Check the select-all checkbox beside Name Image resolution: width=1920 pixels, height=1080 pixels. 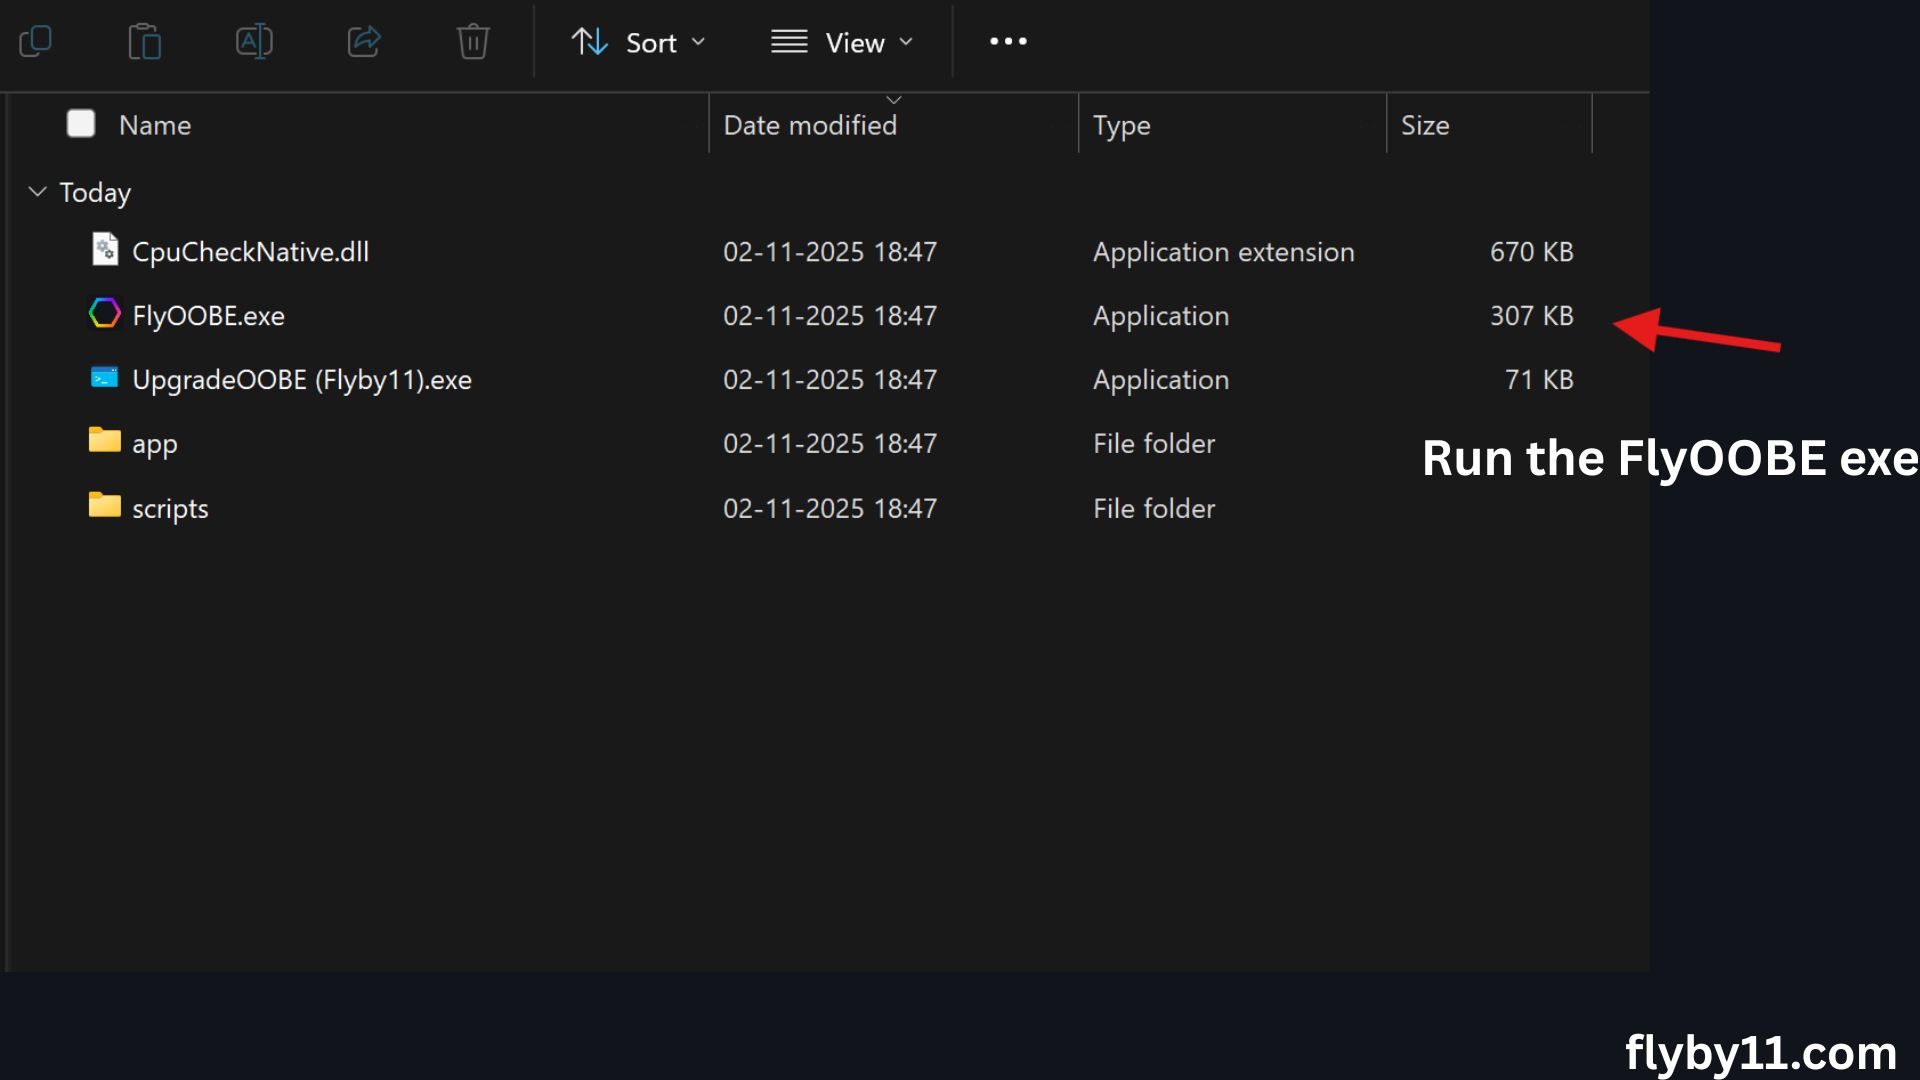click(x=81, y=123)
